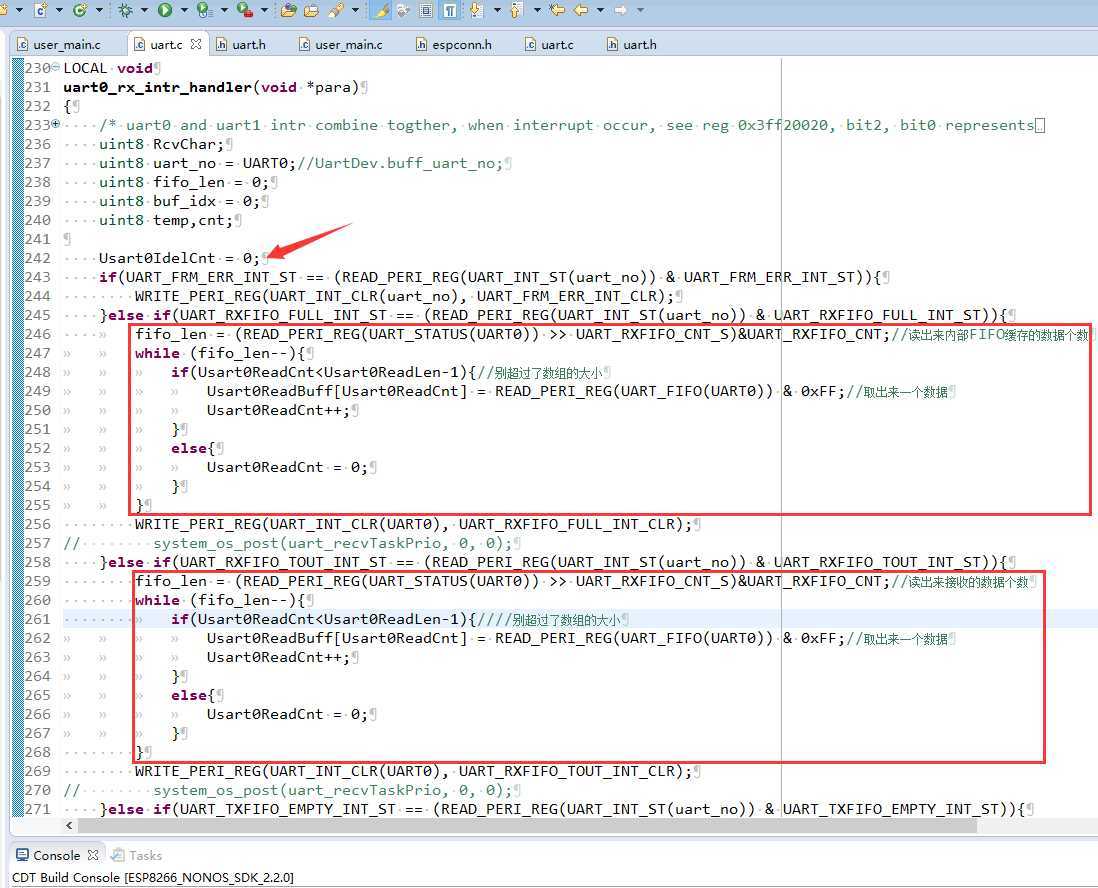The image size is (1098, 888).
Task: Select the active uart.c editor tab
Action: 166,45
